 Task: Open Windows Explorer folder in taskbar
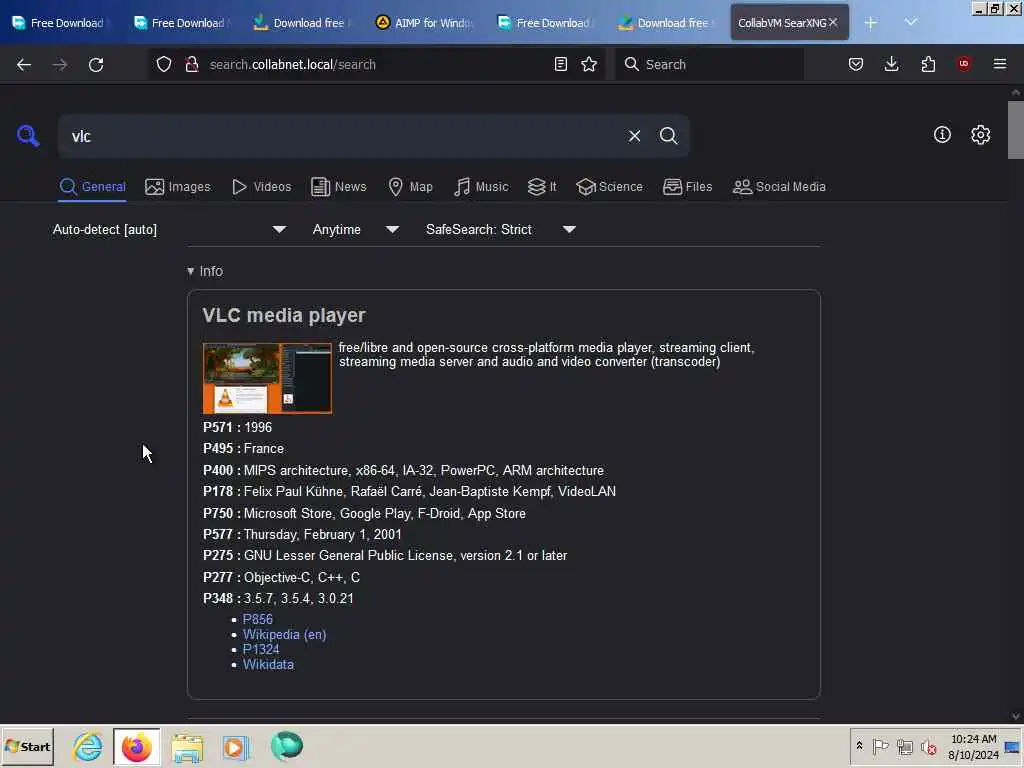(187, 746)
